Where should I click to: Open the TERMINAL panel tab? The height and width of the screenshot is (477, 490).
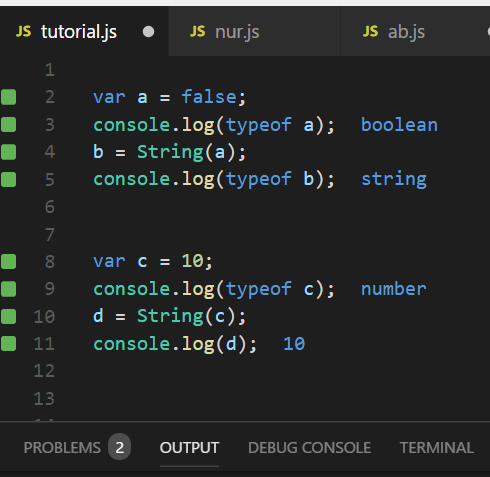(437, 447)
